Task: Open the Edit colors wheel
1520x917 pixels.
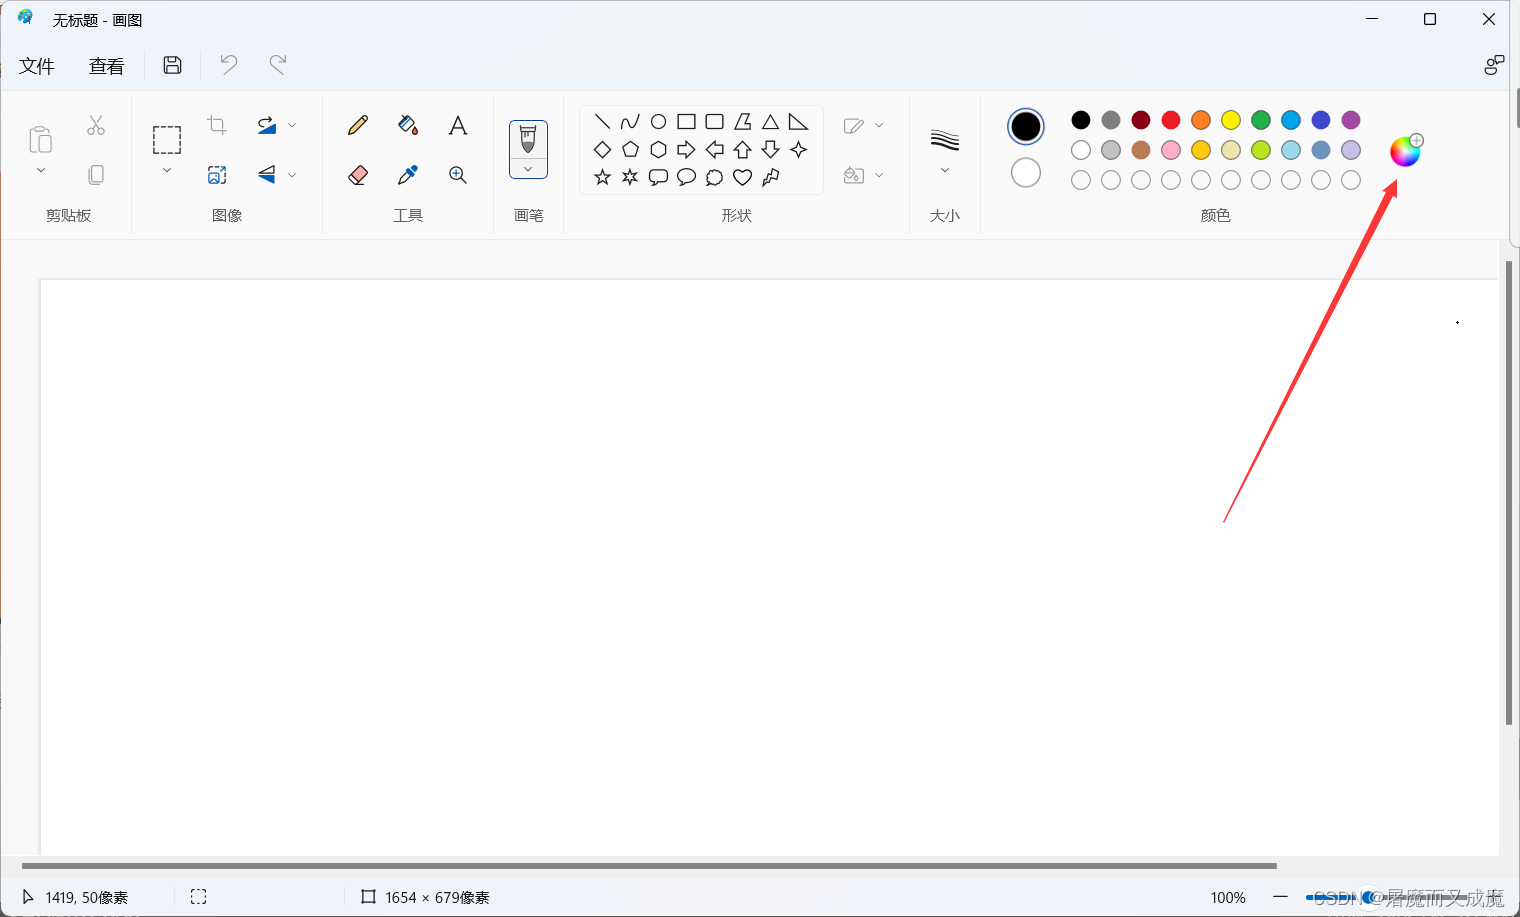Action: [1406, 150]
